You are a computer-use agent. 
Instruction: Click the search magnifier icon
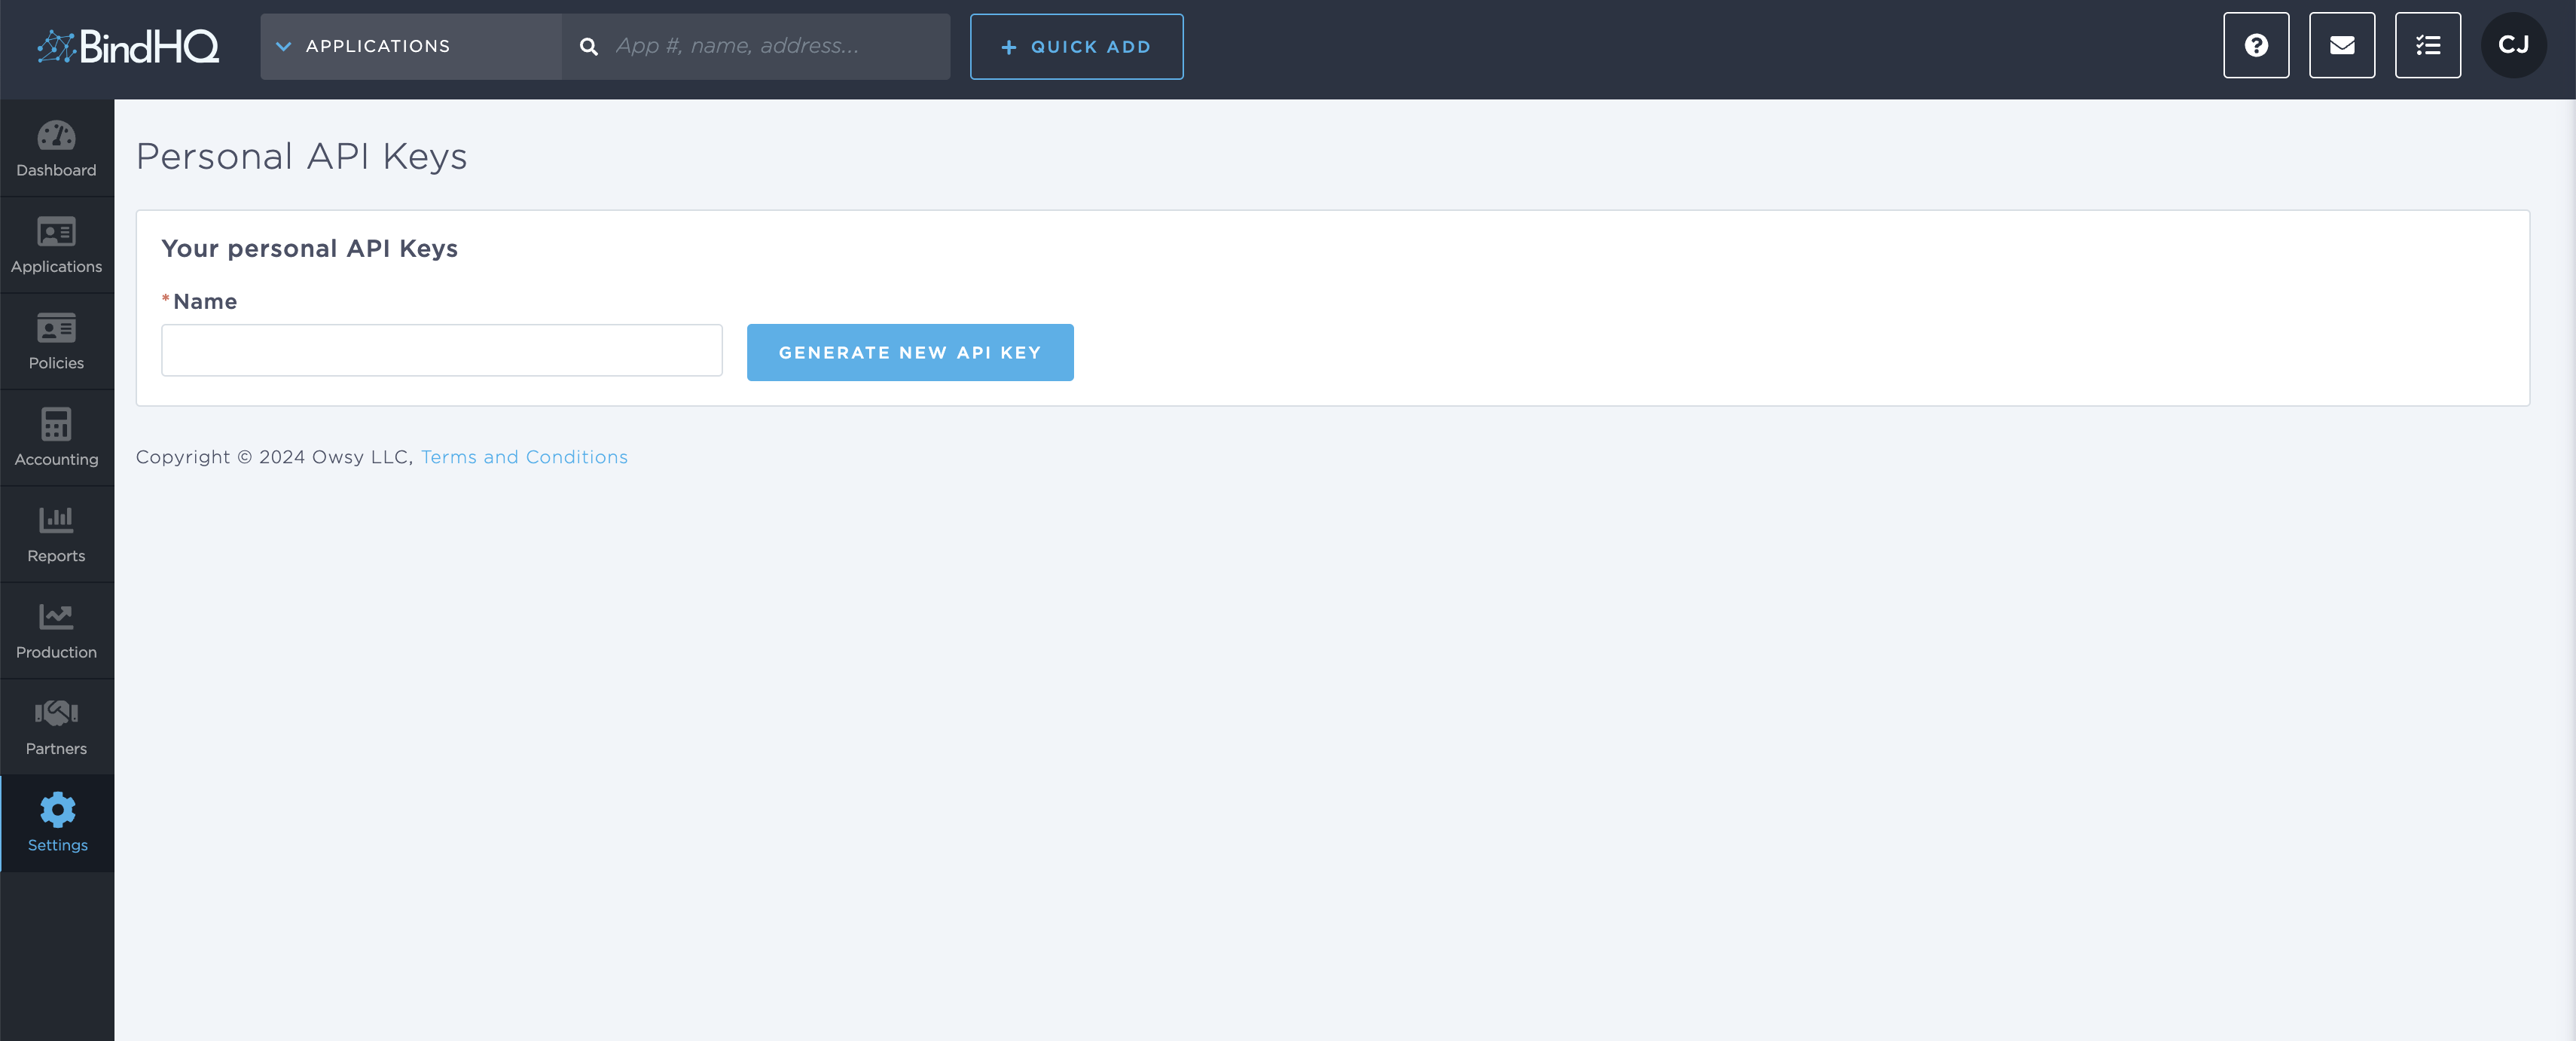click(x=589, y=46)
